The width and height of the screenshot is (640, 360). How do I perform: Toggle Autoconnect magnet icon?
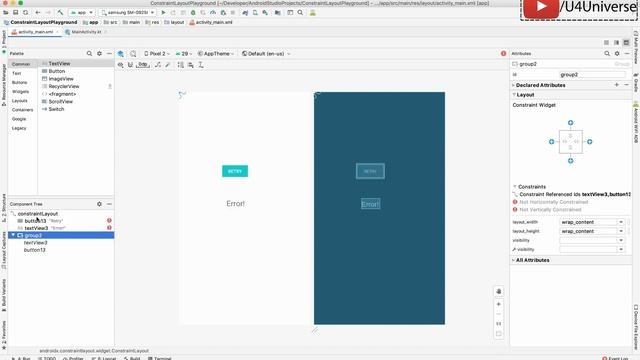(x=130, y=65)
